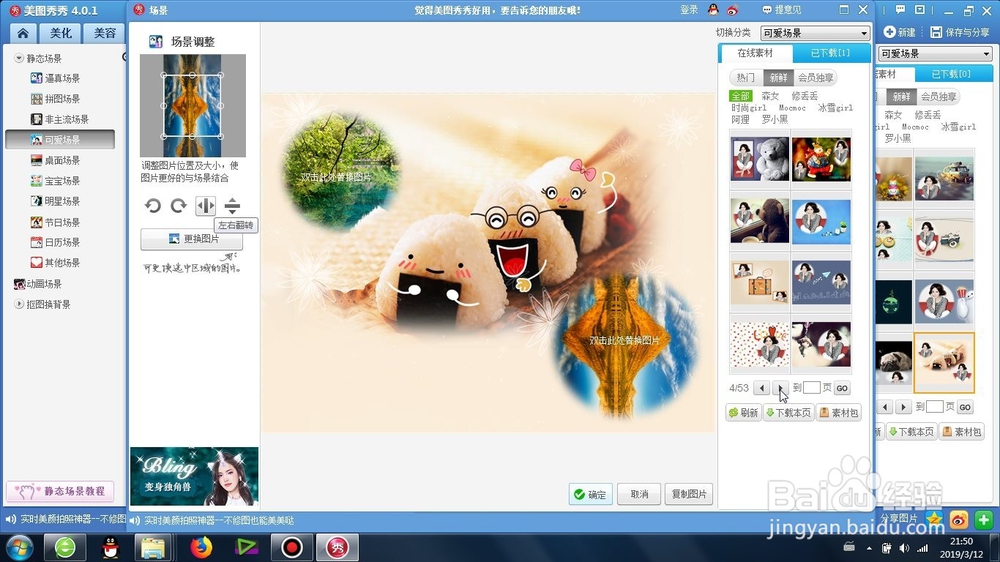Click the speaker icon in the status bar
The height and width of the screenshot is (562, 1000).
tap(135, 521)
